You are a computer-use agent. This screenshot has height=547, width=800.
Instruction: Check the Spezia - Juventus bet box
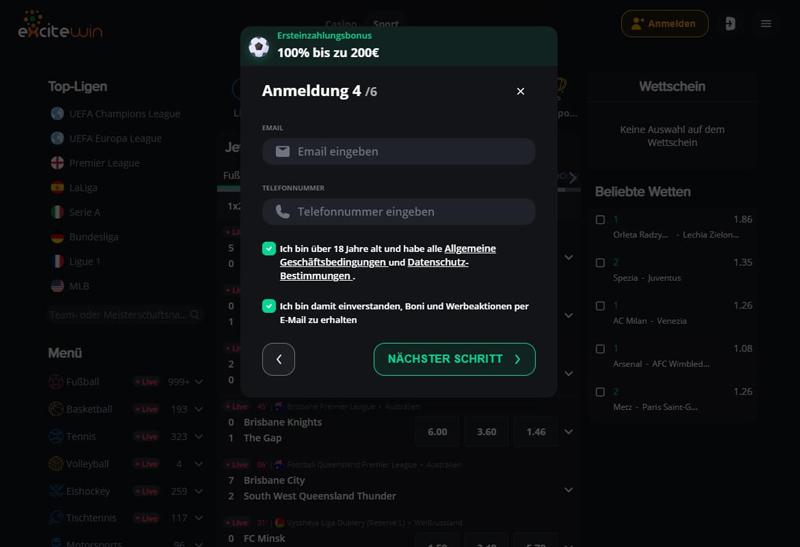coord(601,263)
